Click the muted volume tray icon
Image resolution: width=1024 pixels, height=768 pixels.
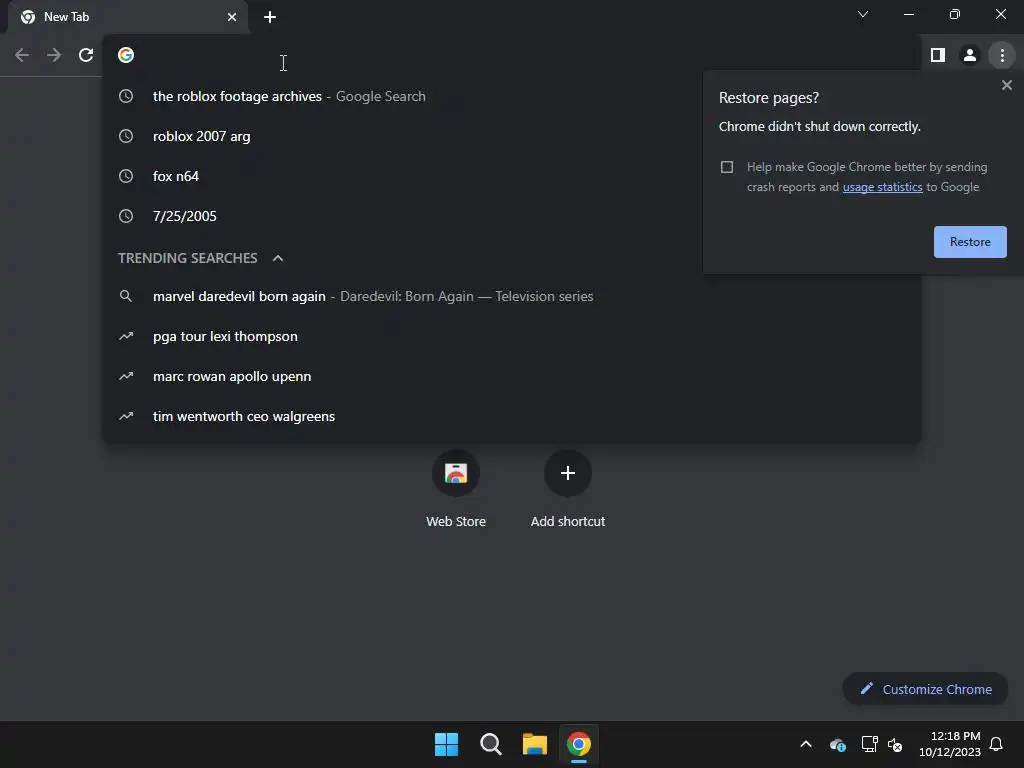tap(895, 744)
